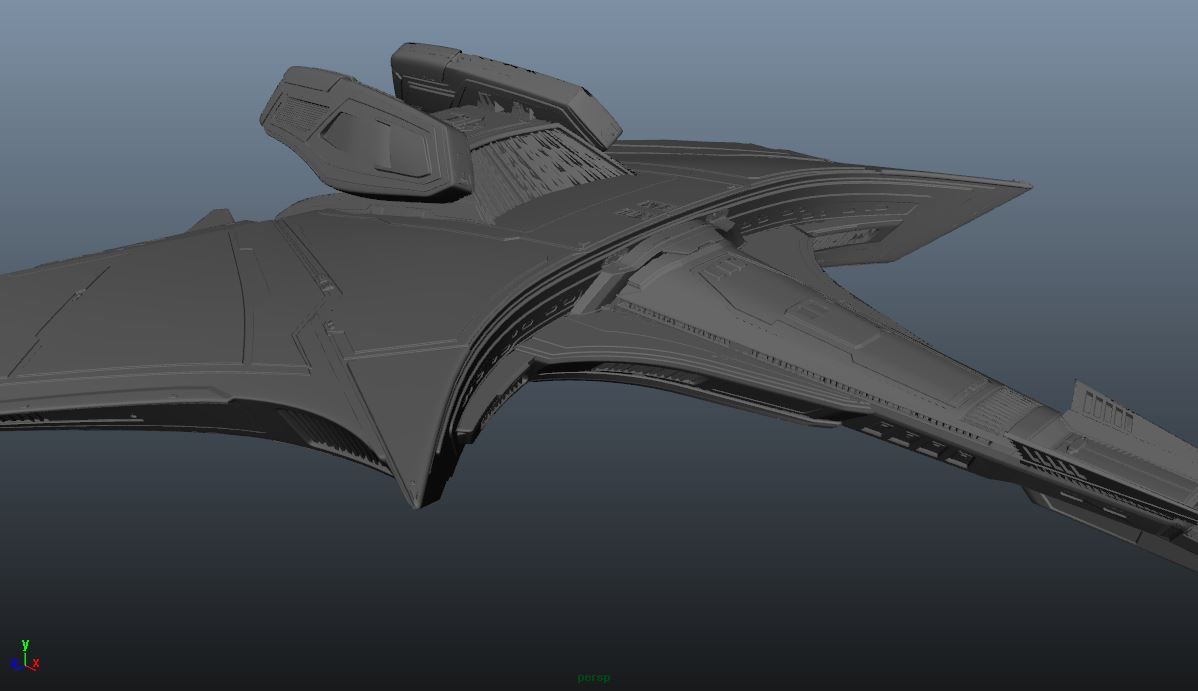Click the XYZ axis orientation gizmo
The image size is (1198, 691).
pos(24,657)
